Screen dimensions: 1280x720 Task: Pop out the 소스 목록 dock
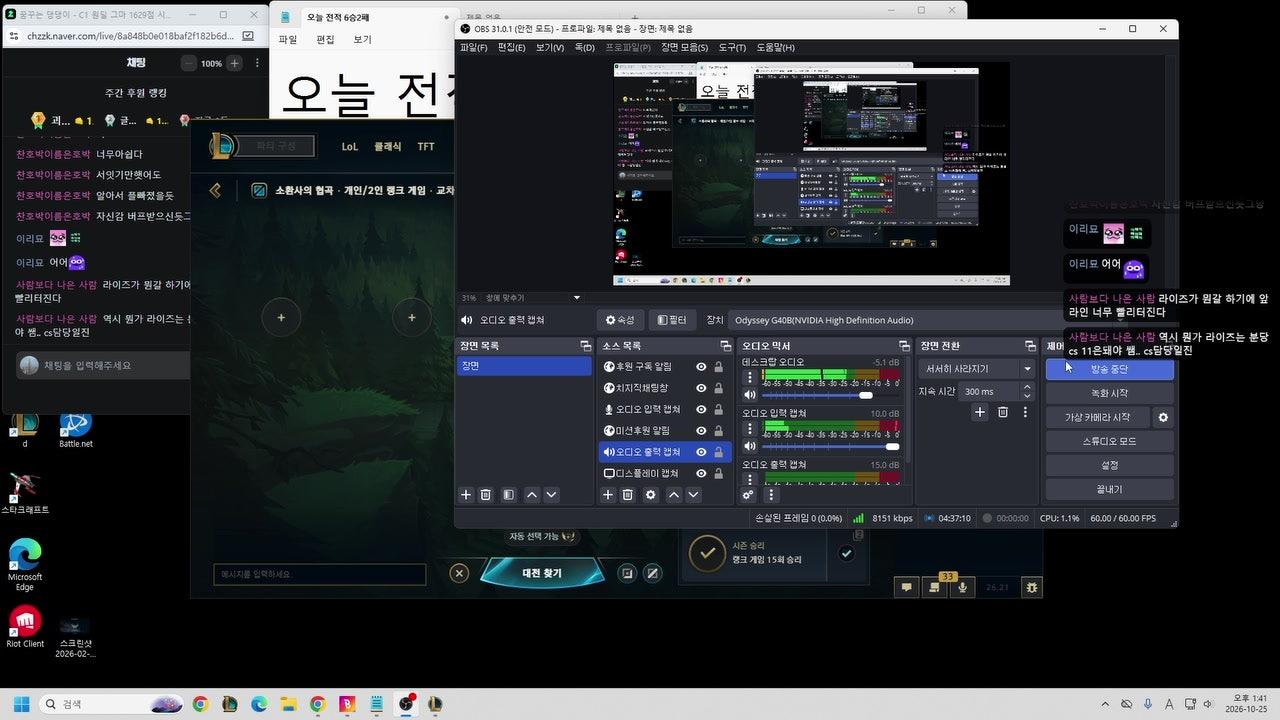[x=727, y=346]
